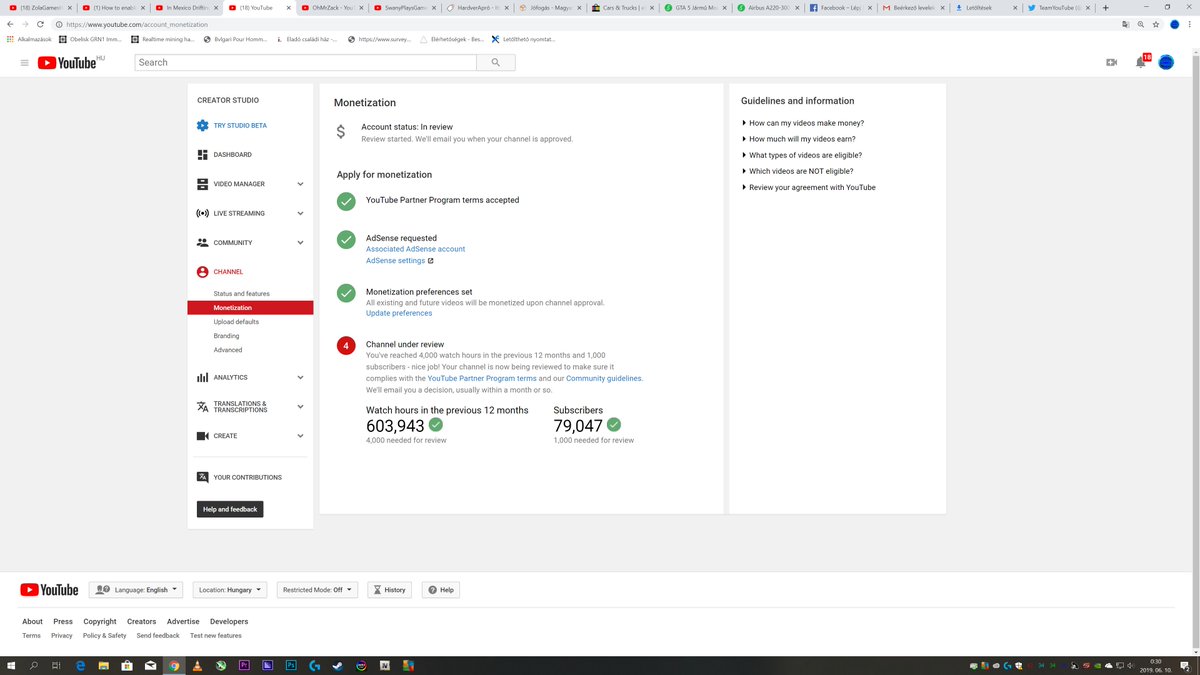Expand the Analytics section chevron
Viewport: 1200px width, 675px height.
coord(300,377)
